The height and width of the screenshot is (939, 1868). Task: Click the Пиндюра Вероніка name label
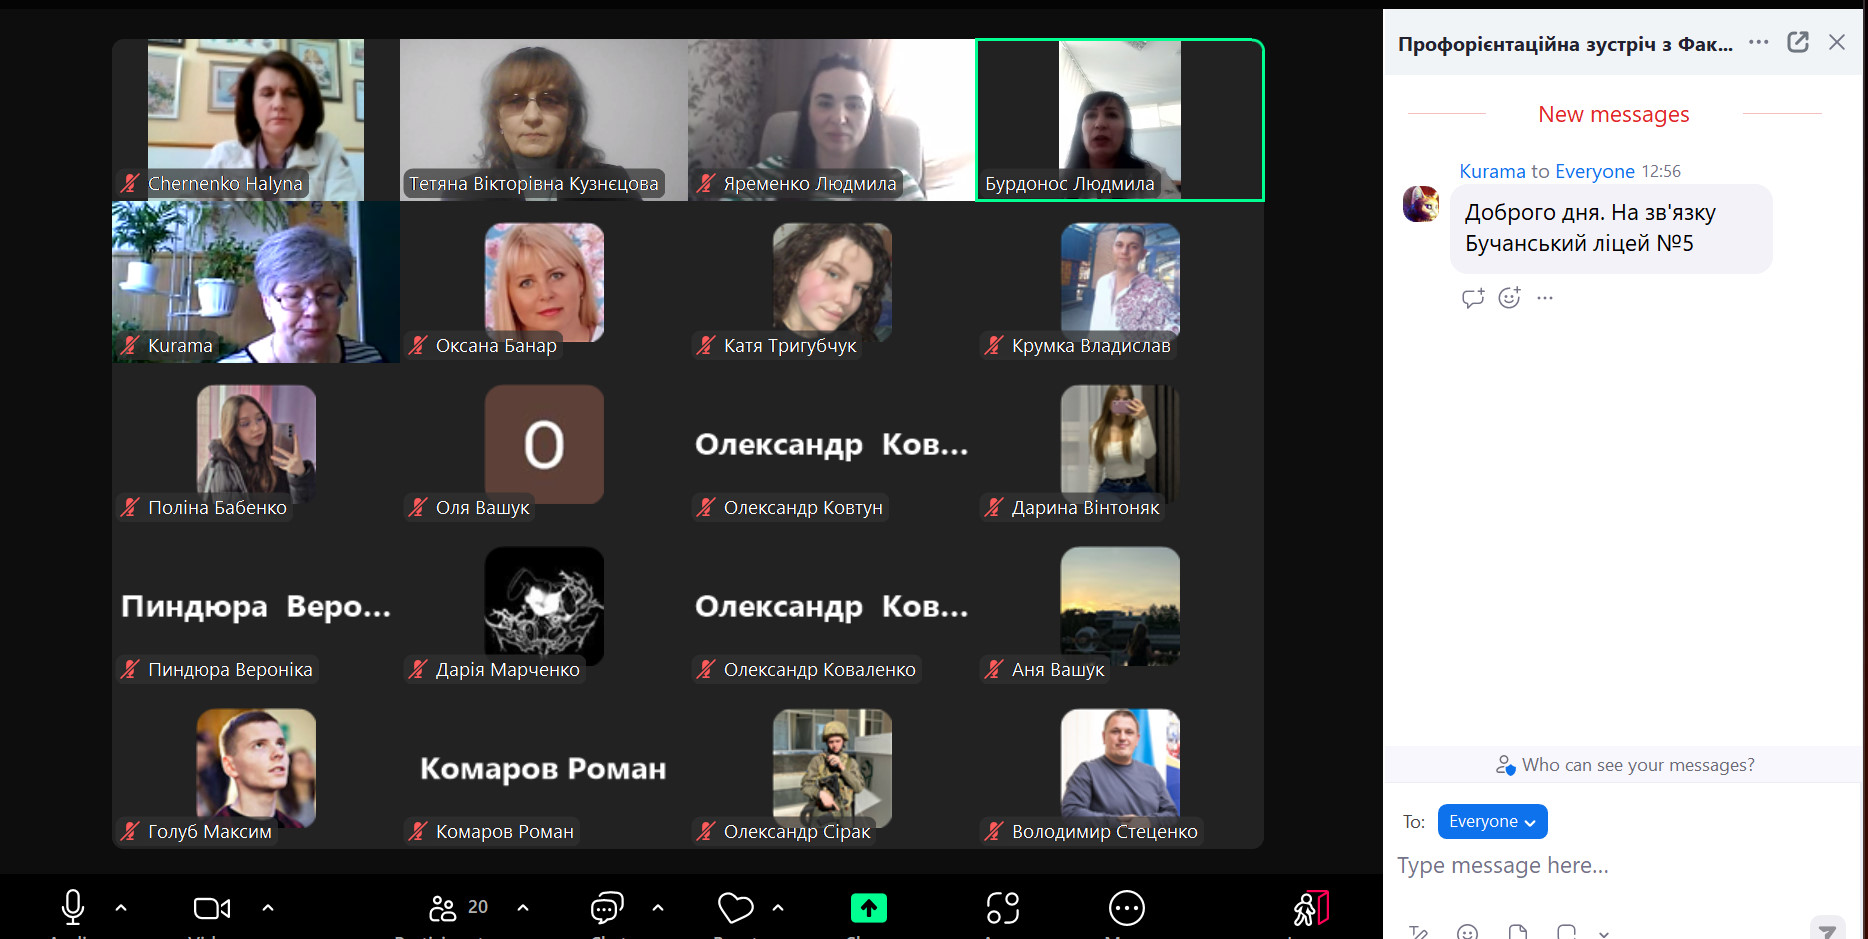coord(230,670)
